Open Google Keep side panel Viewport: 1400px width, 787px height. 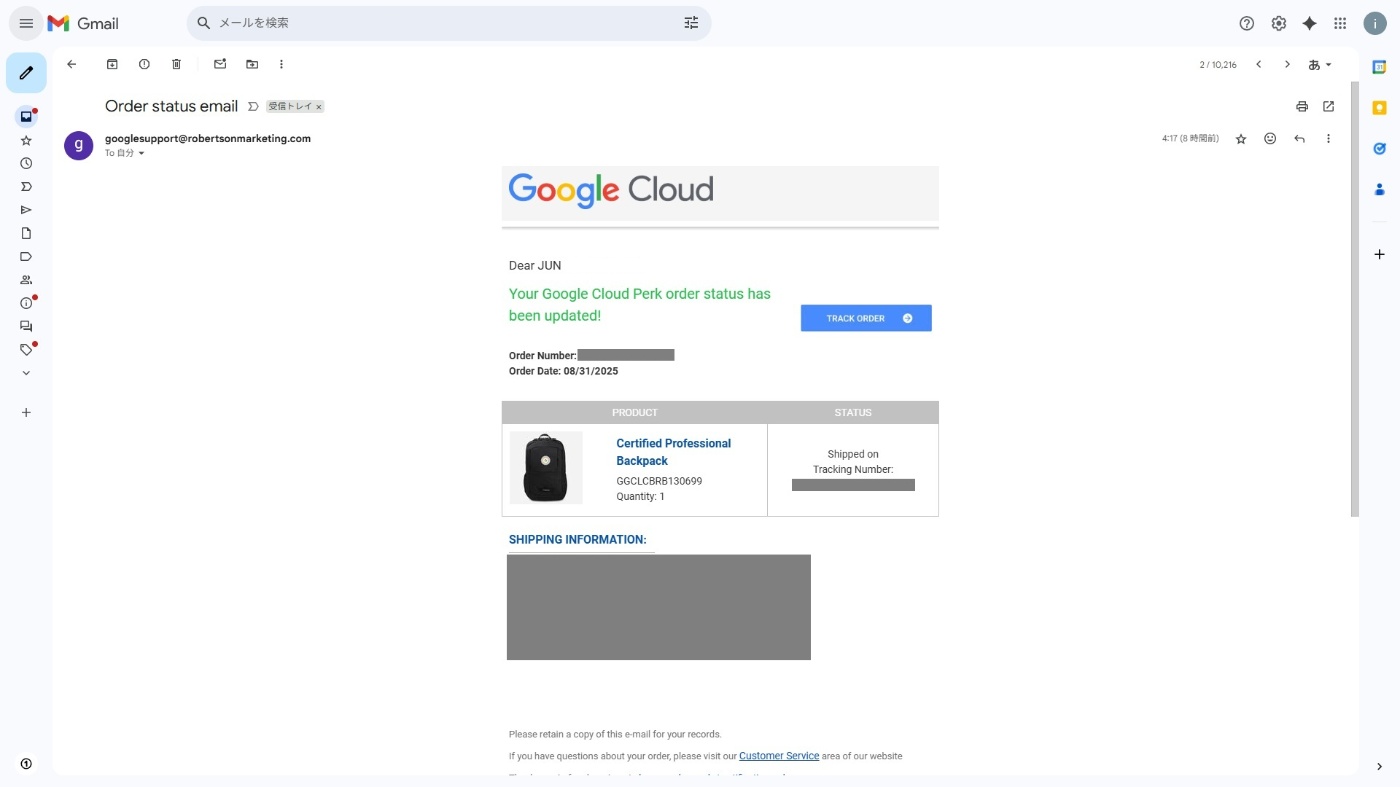pos(1379,108)
